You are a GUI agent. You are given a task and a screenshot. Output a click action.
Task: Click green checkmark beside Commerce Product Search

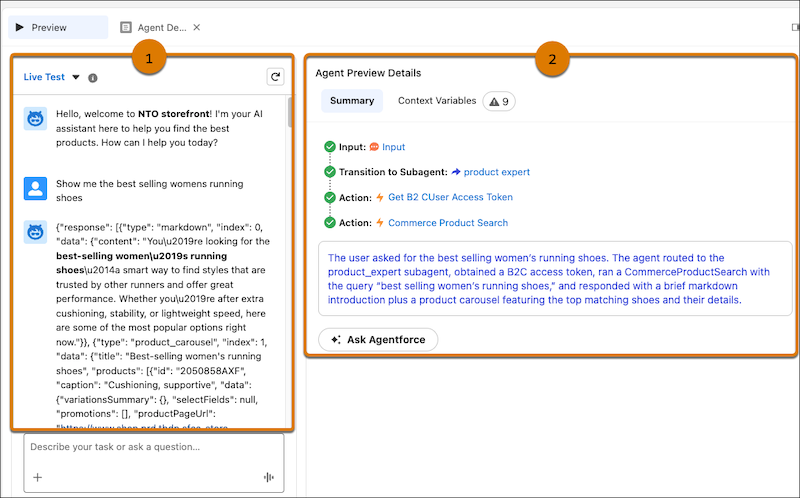(330, 222)
